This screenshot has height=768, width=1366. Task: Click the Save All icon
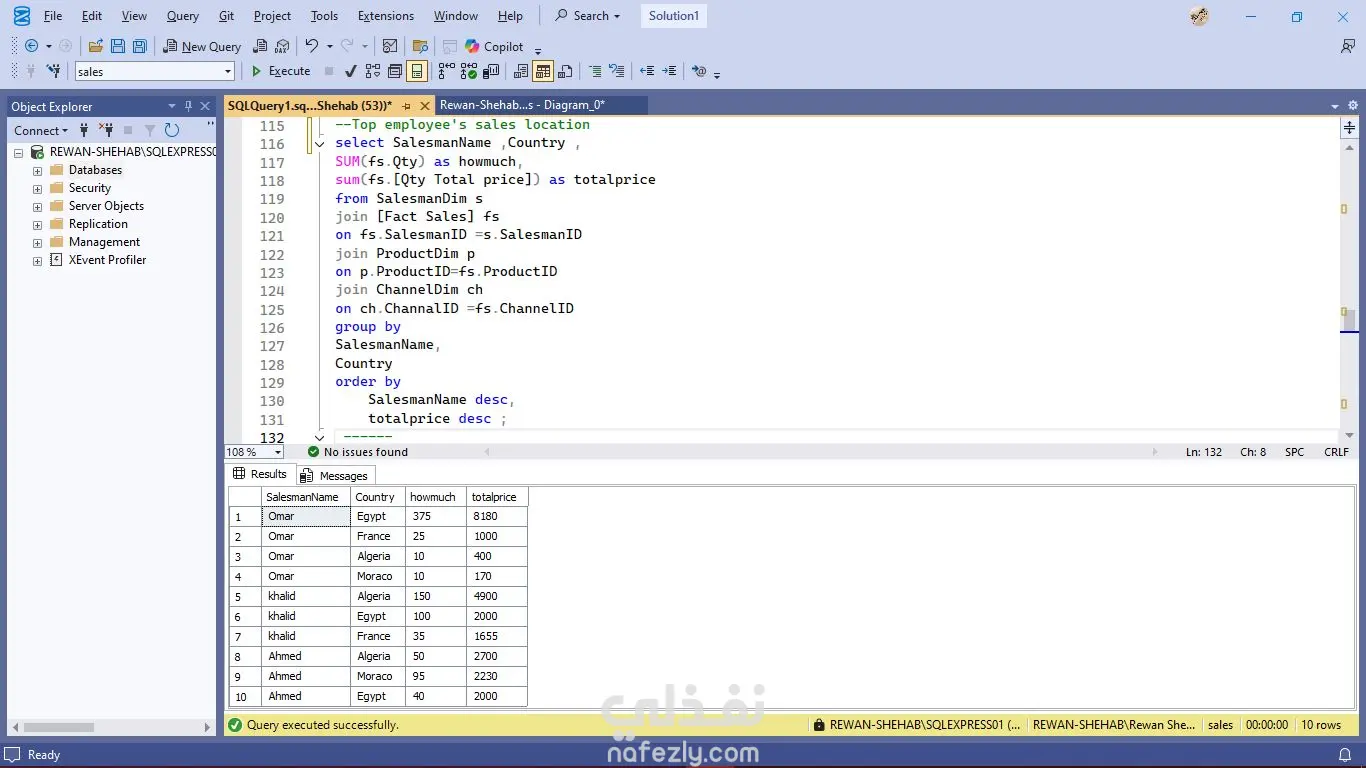coord(140,46)
